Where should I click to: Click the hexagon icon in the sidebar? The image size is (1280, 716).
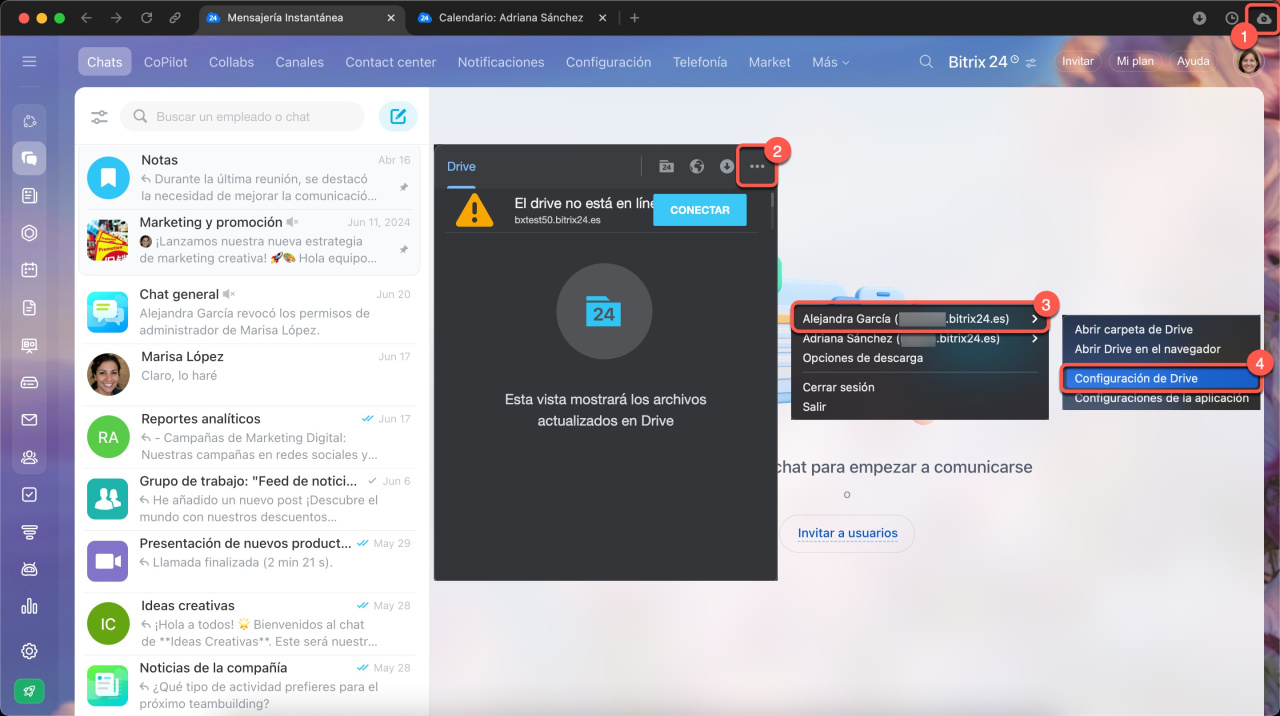point(29,233)
